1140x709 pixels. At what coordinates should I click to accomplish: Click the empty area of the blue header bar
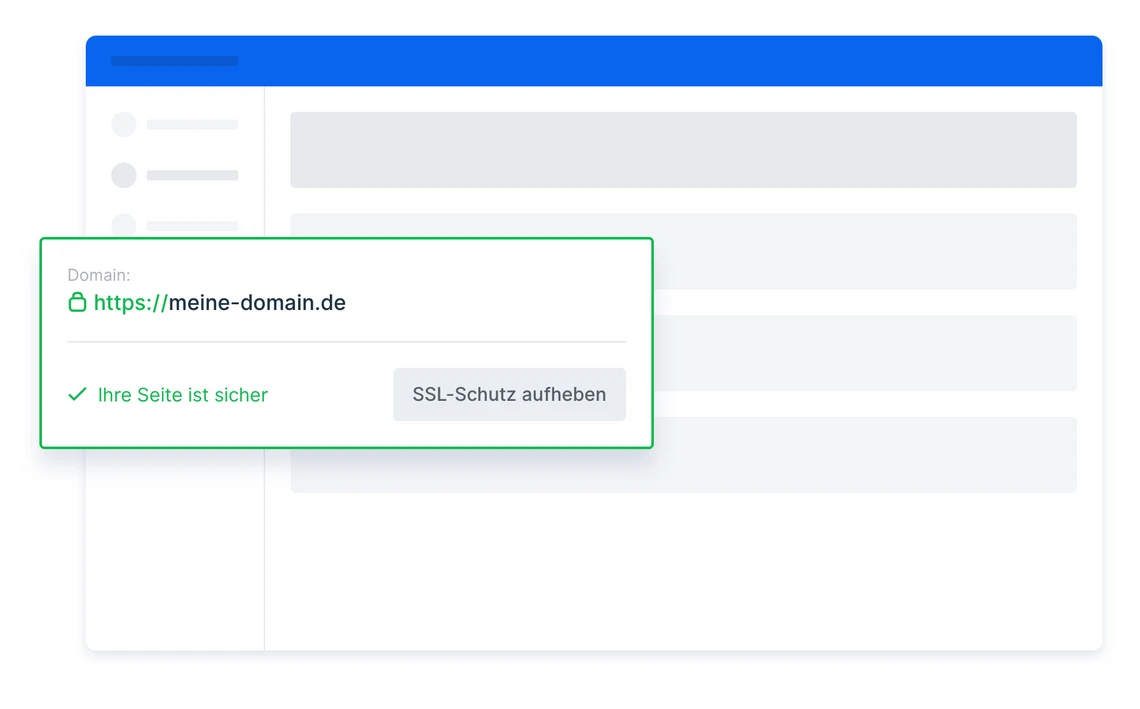click(670, 61)
